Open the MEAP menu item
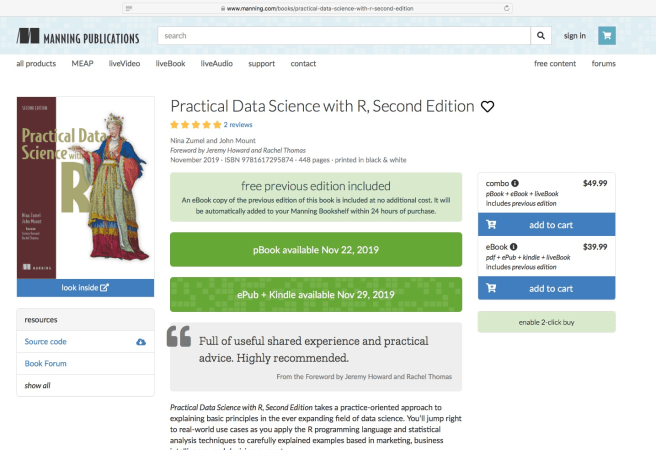This screenshot has width=656, height=450. pos(83,64)
